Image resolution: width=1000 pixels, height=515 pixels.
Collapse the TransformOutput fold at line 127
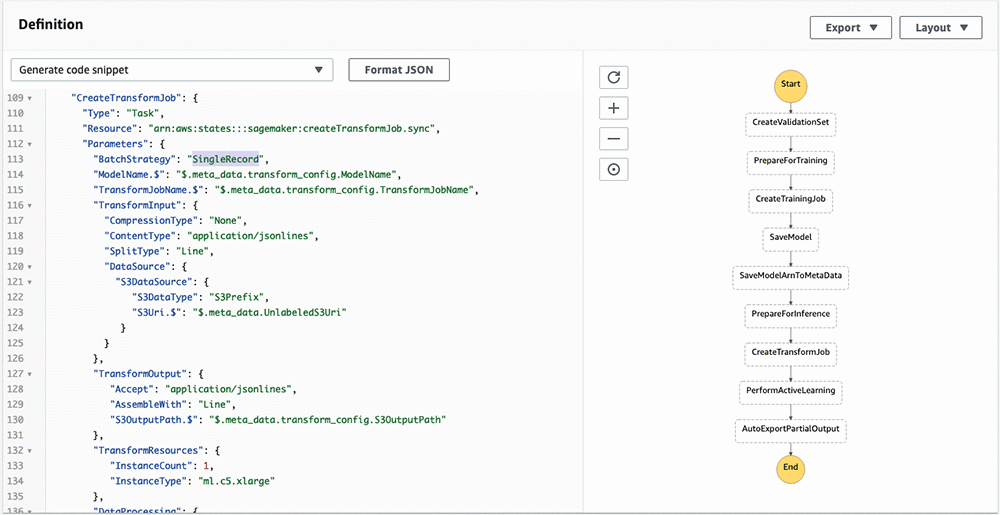[29, 374]
